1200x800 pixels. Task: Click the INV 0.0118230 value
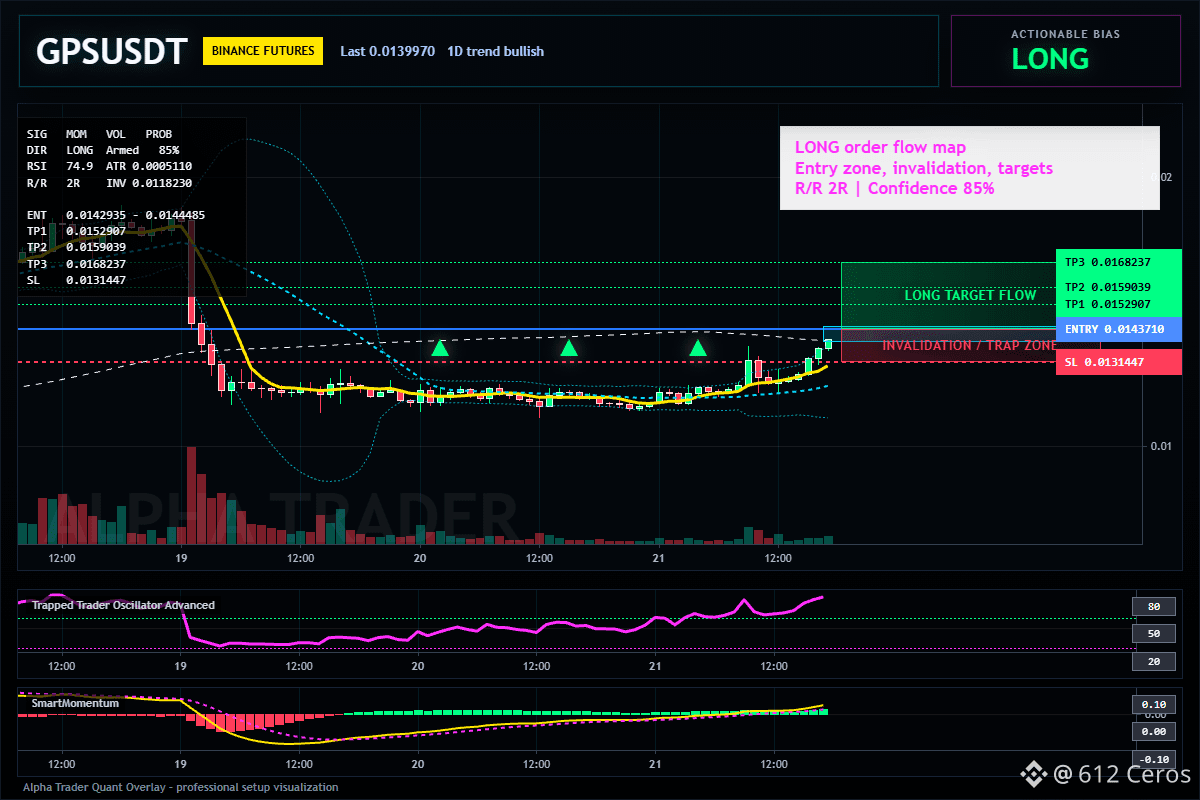149,183
